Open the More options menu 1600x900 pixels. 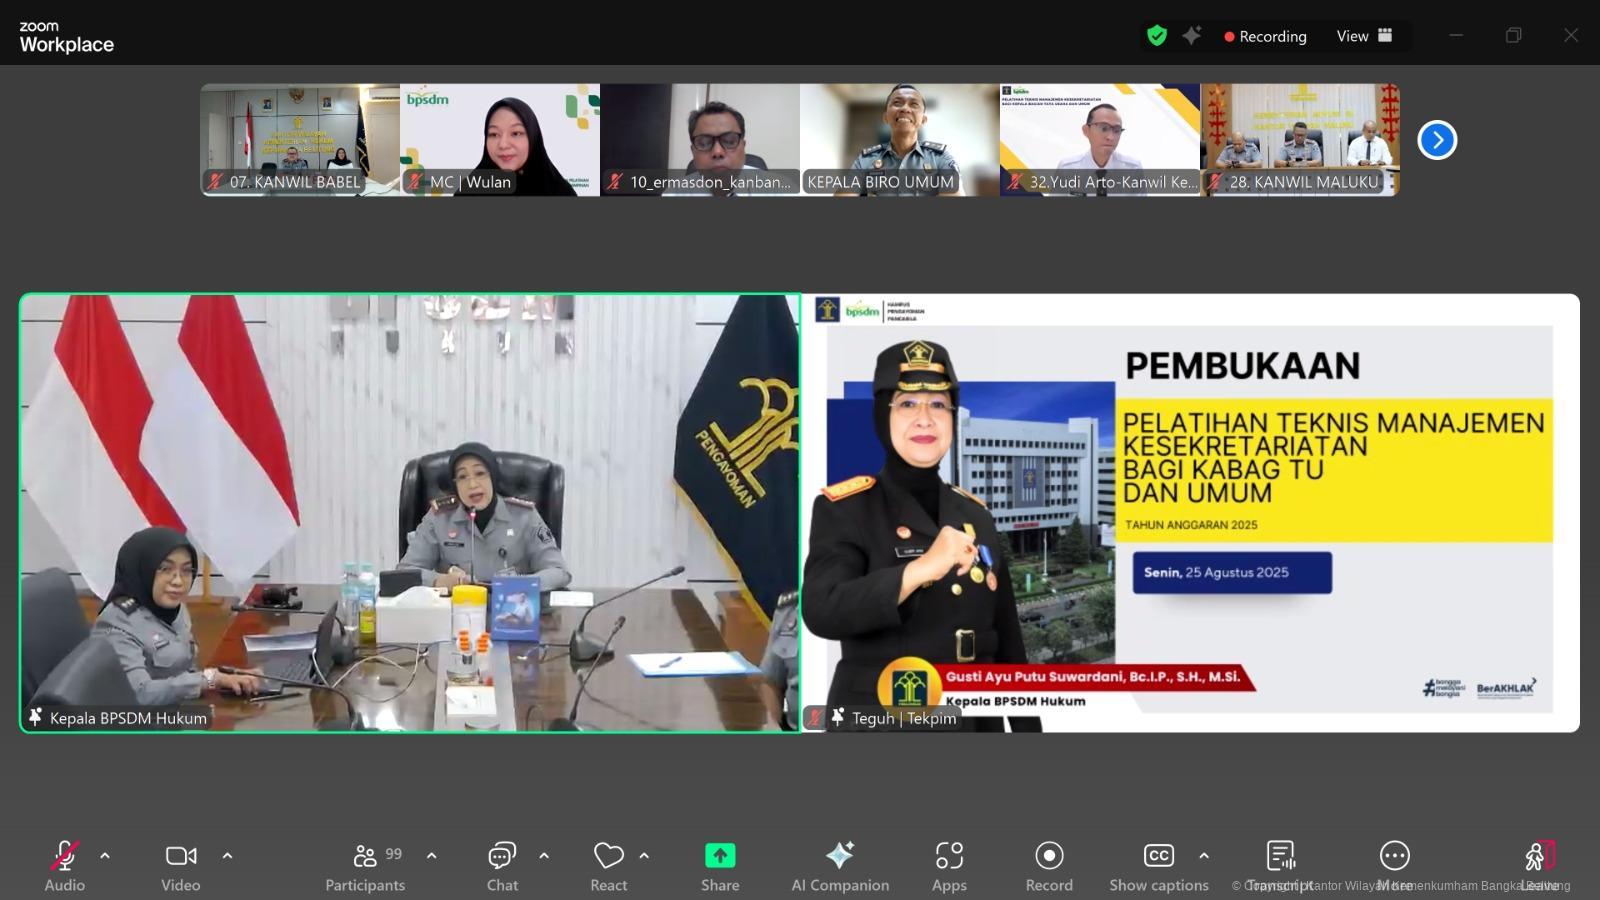click(x=1394, y=865)
